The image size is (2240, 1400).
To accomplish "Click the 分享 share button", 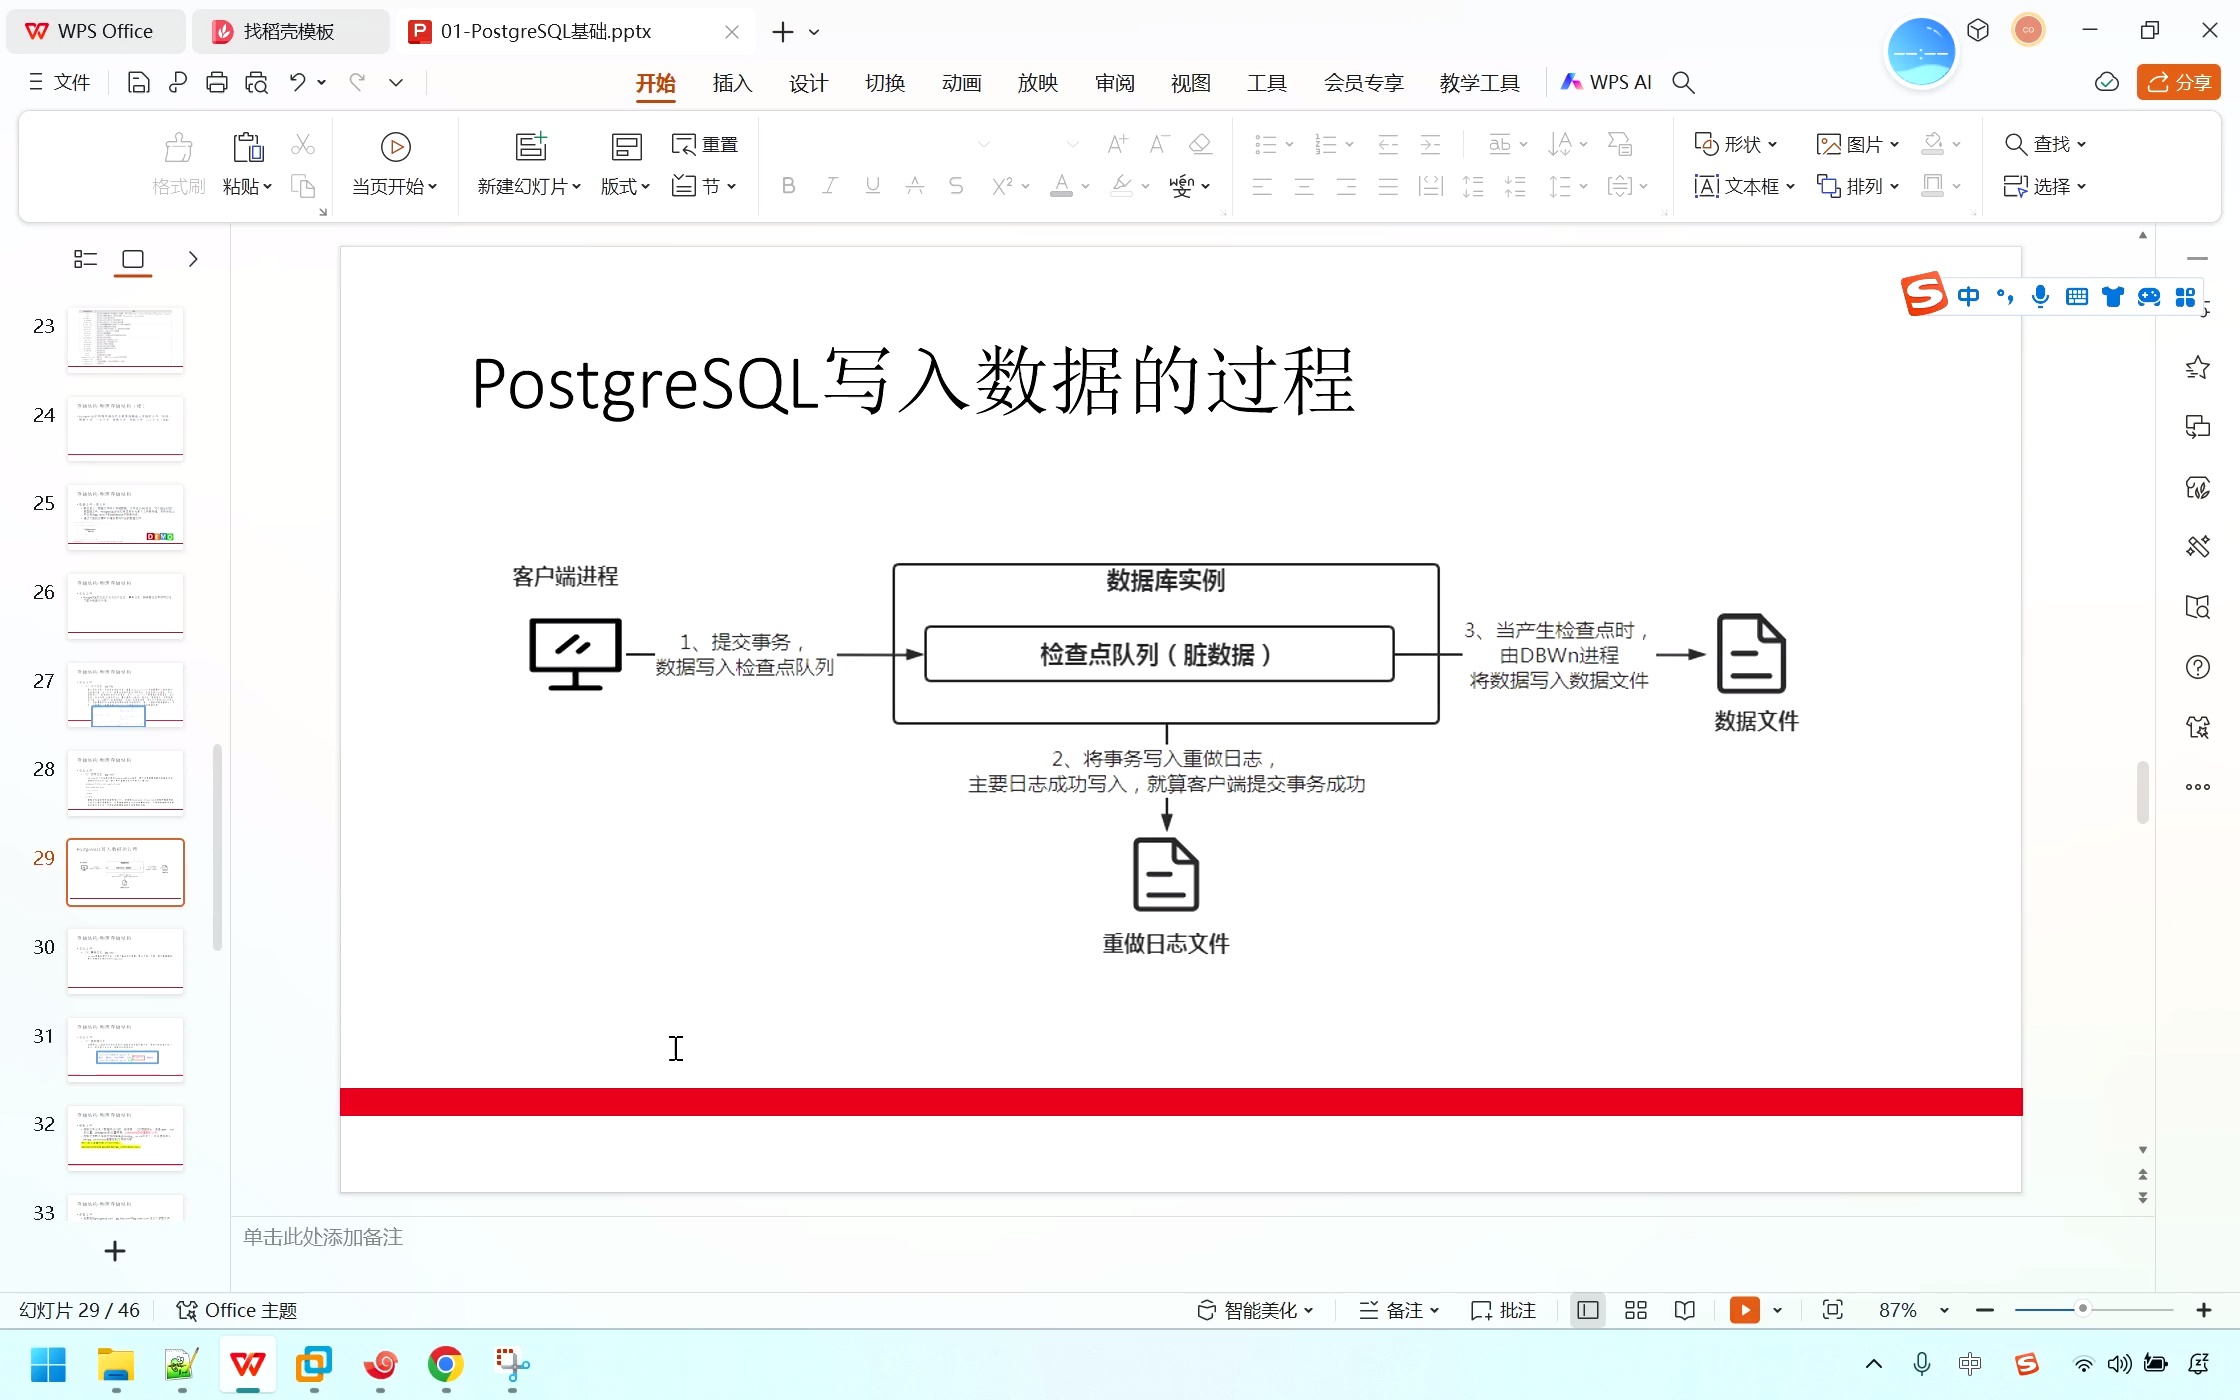I will tap(2178, 82).
